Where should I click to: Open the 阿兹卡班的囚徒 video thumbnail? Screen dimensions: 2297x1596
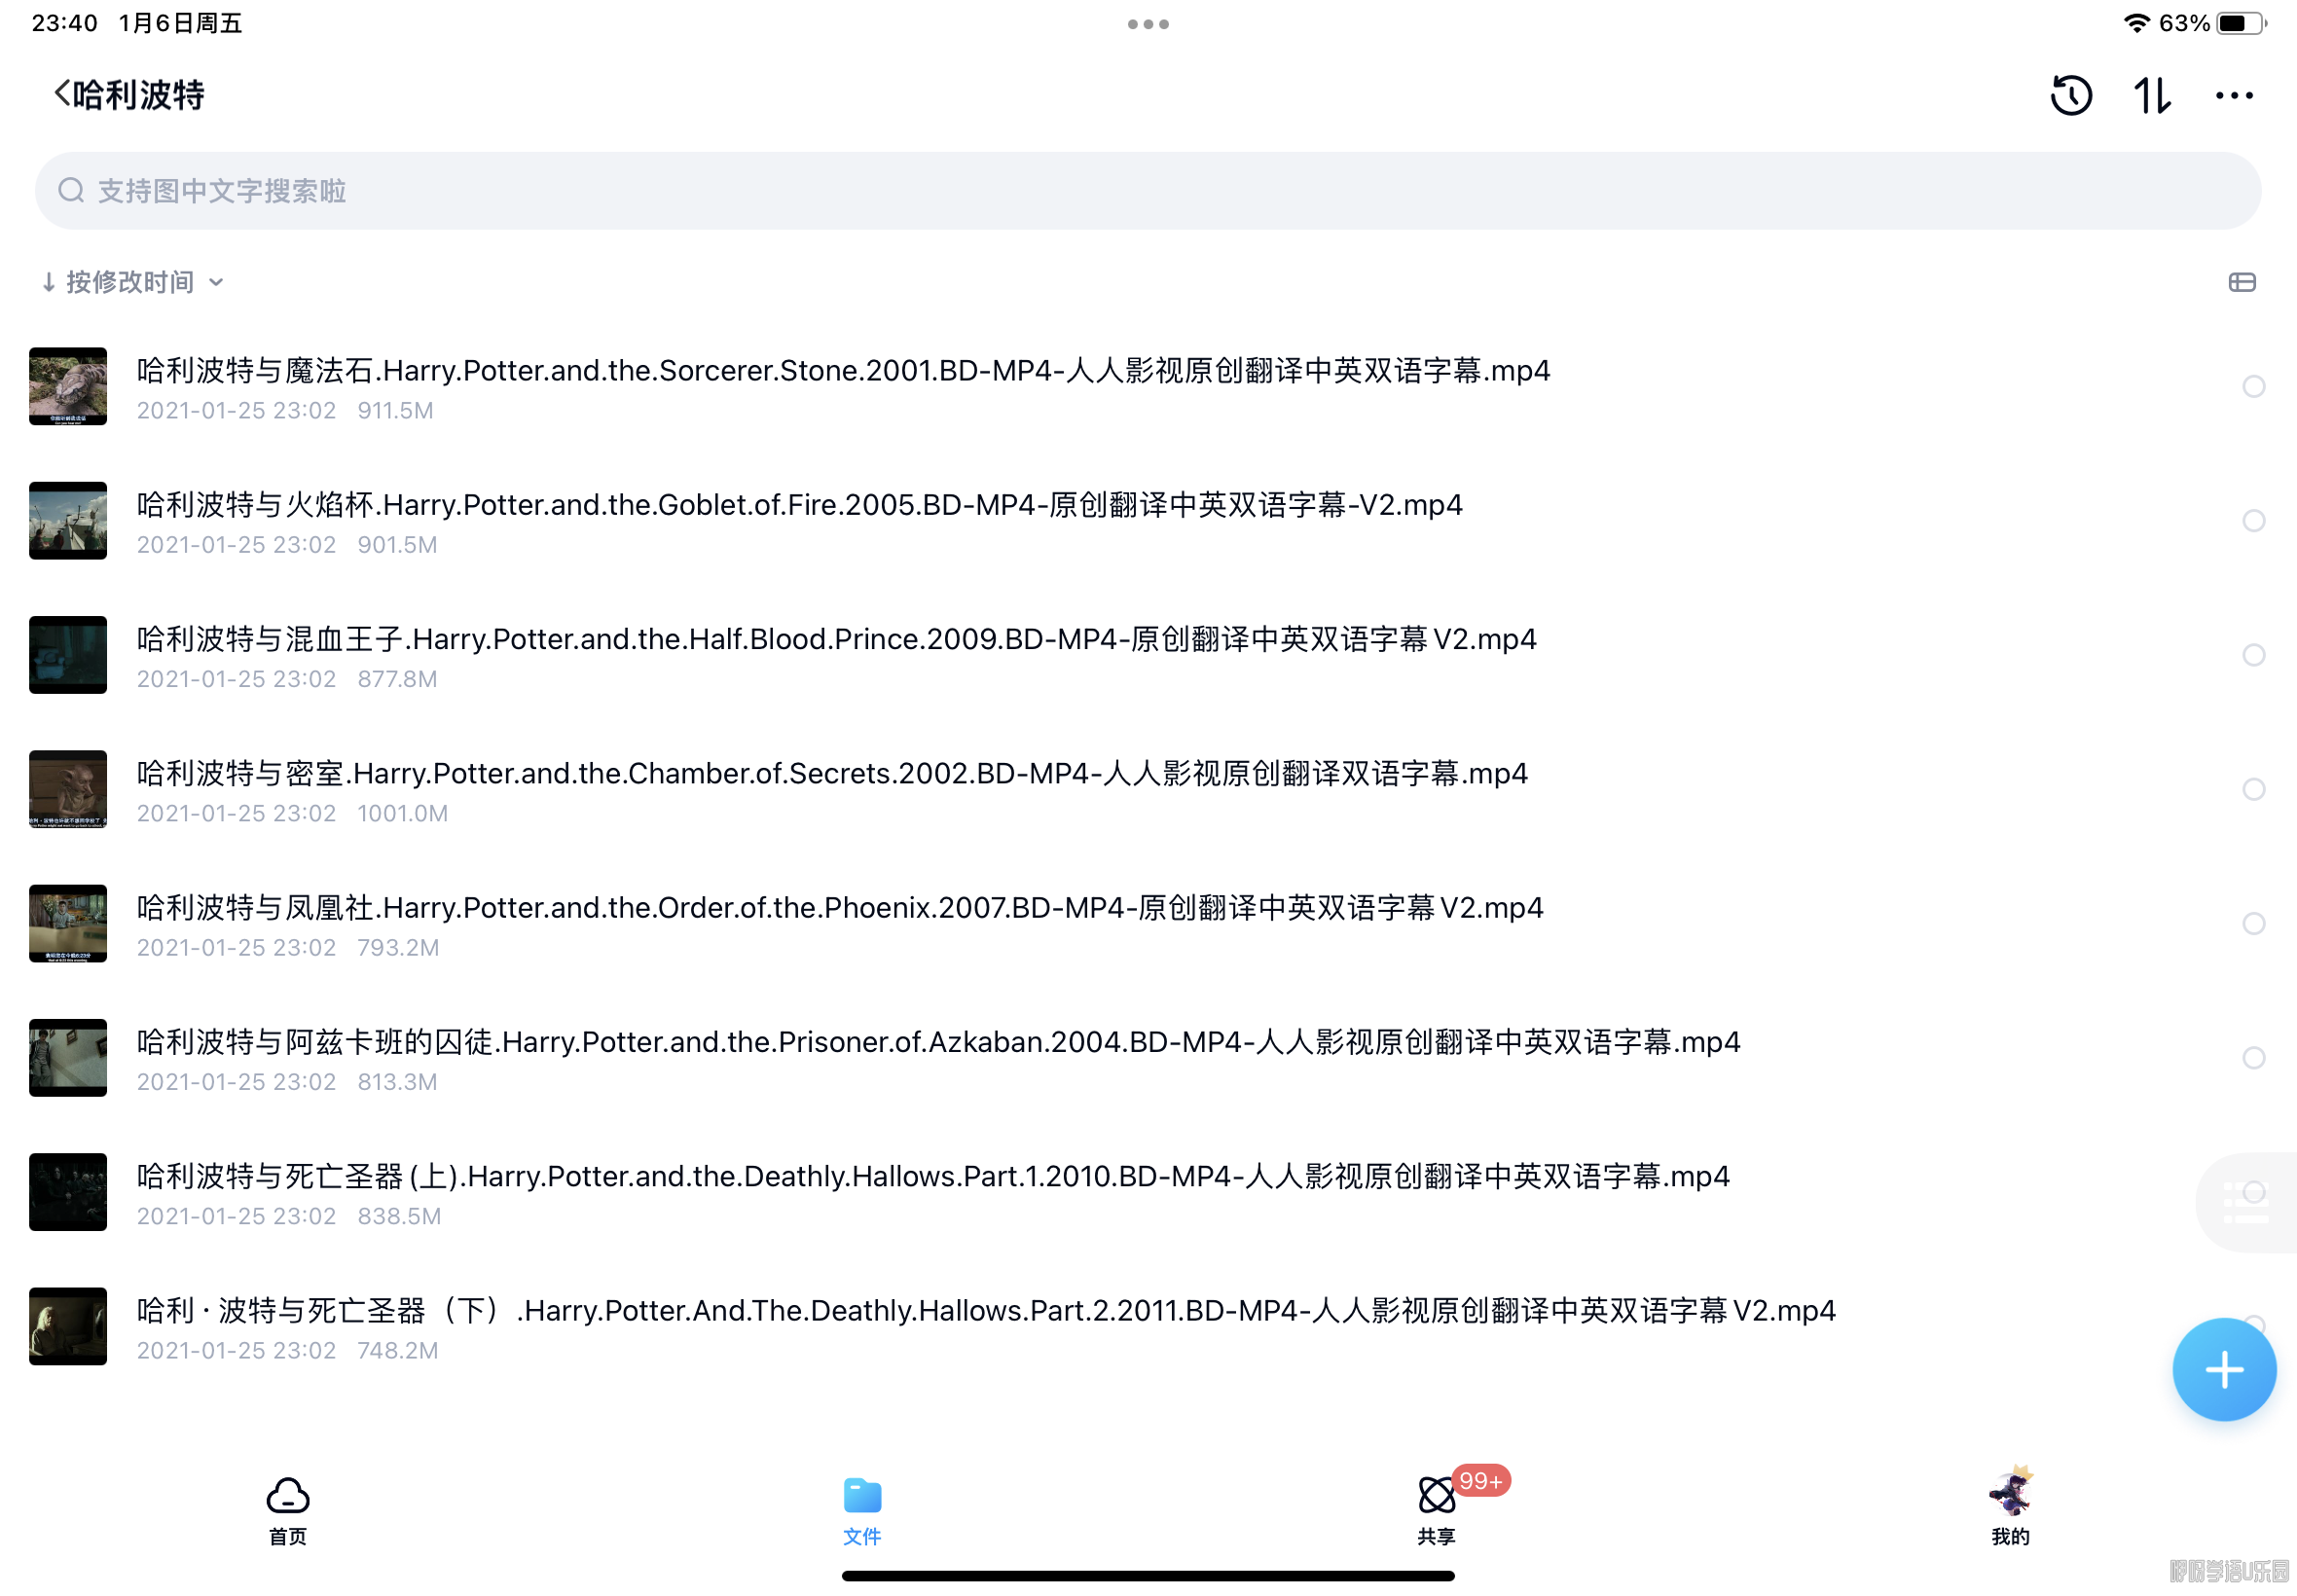tap(68, 1057)
